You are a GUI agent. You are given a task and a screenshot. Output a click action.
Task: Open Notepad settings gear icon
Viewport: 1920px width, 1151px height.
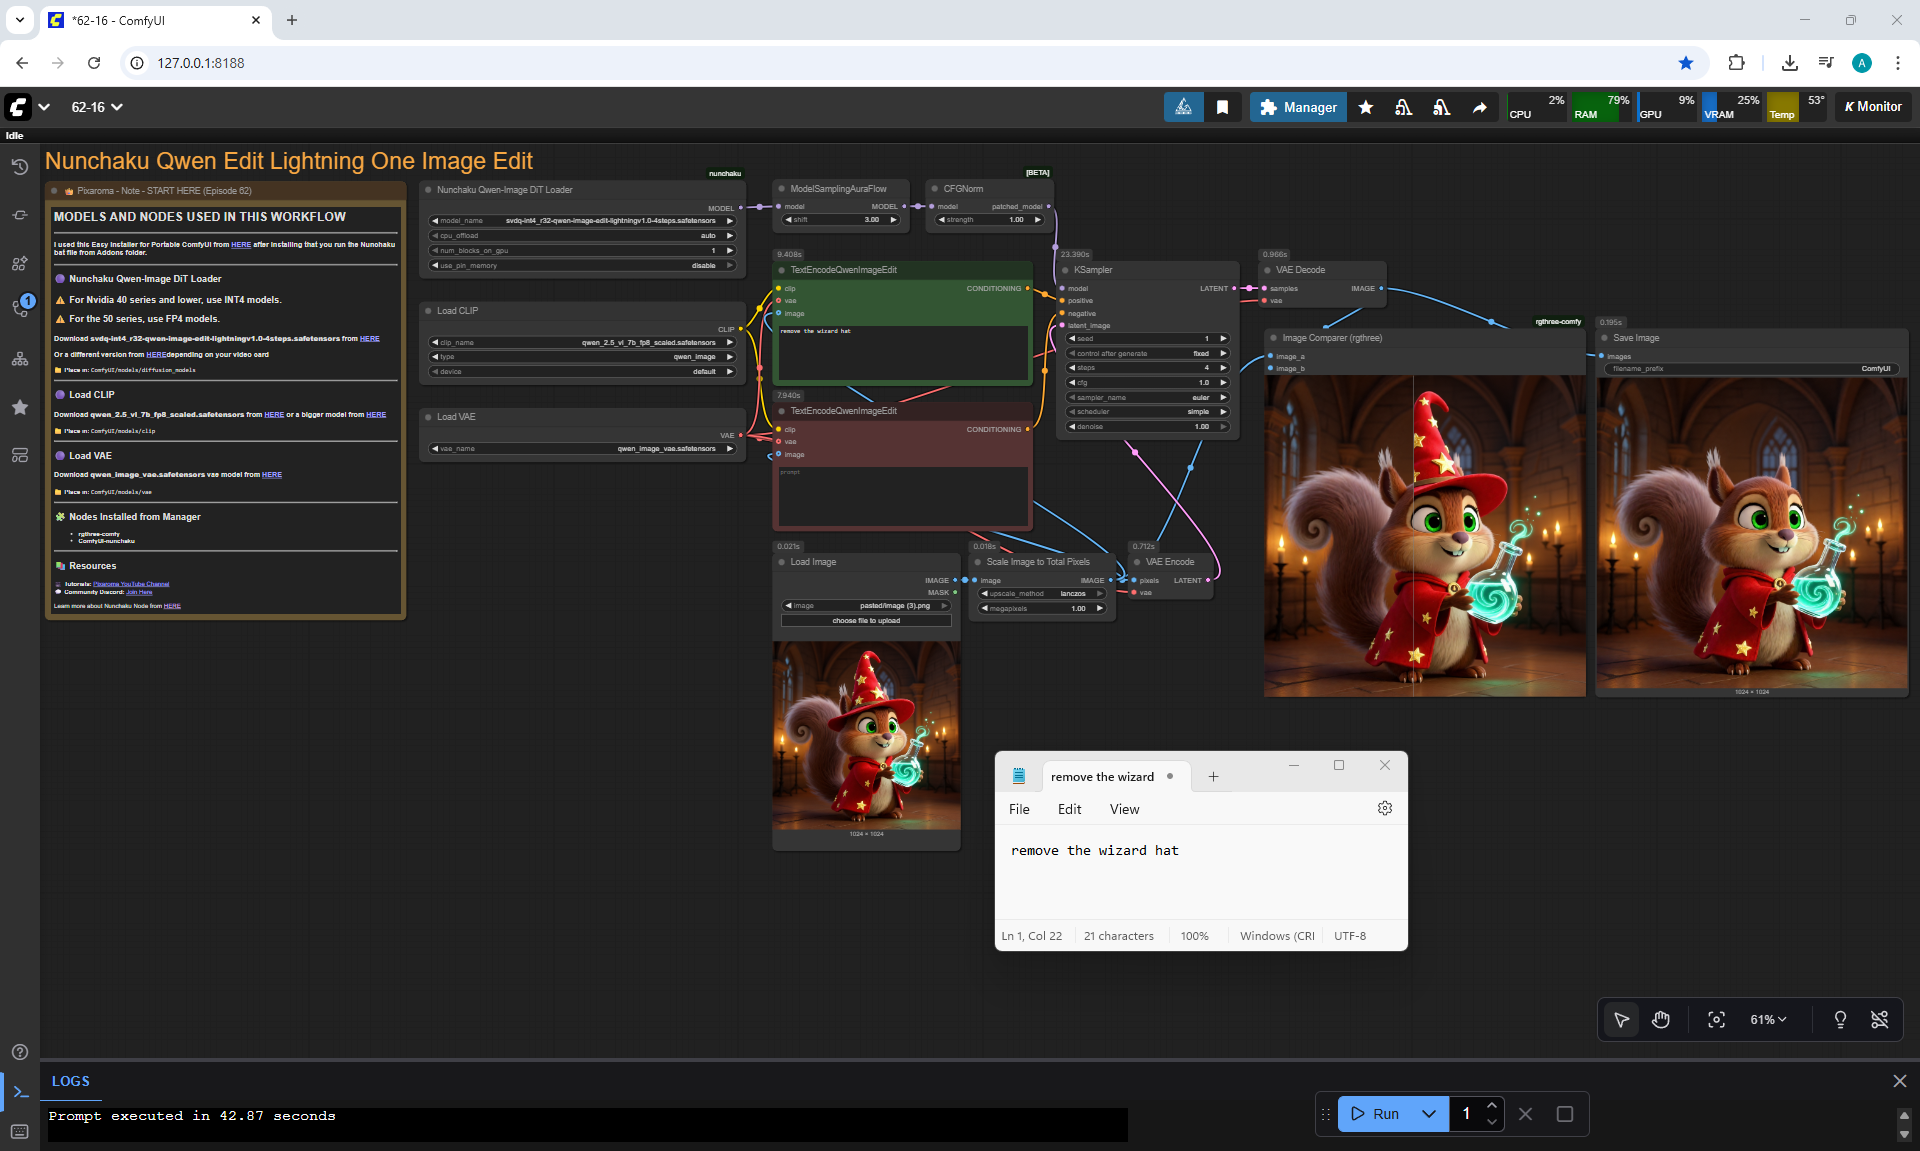[x=1384, y=808]
